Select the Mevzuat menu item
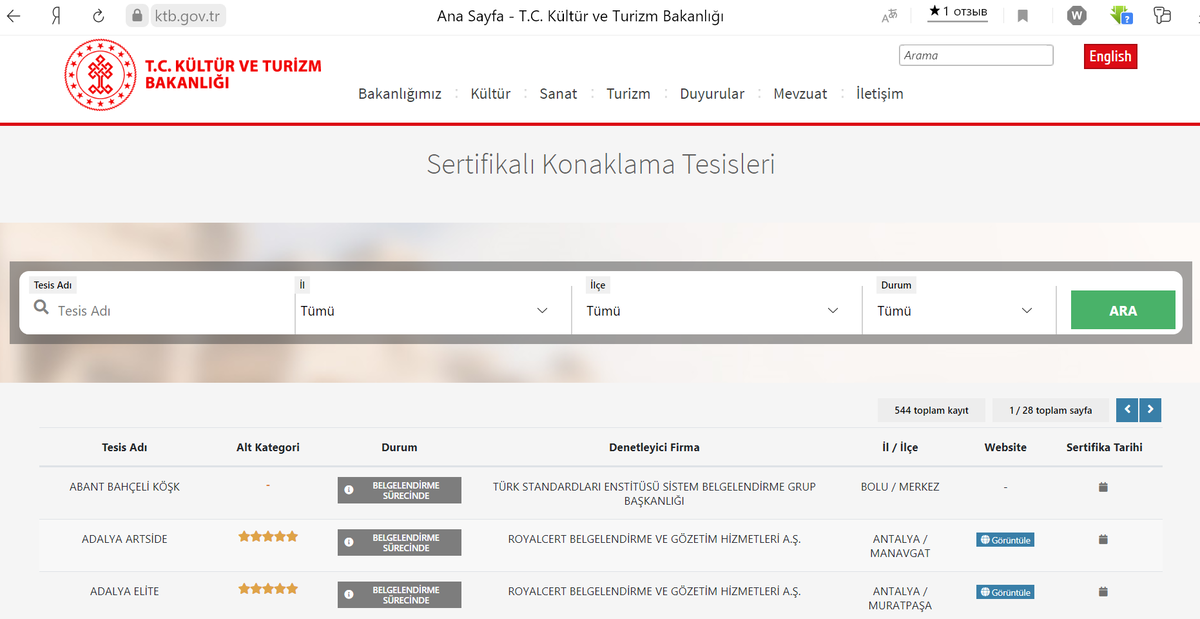 tap(800, 93)
